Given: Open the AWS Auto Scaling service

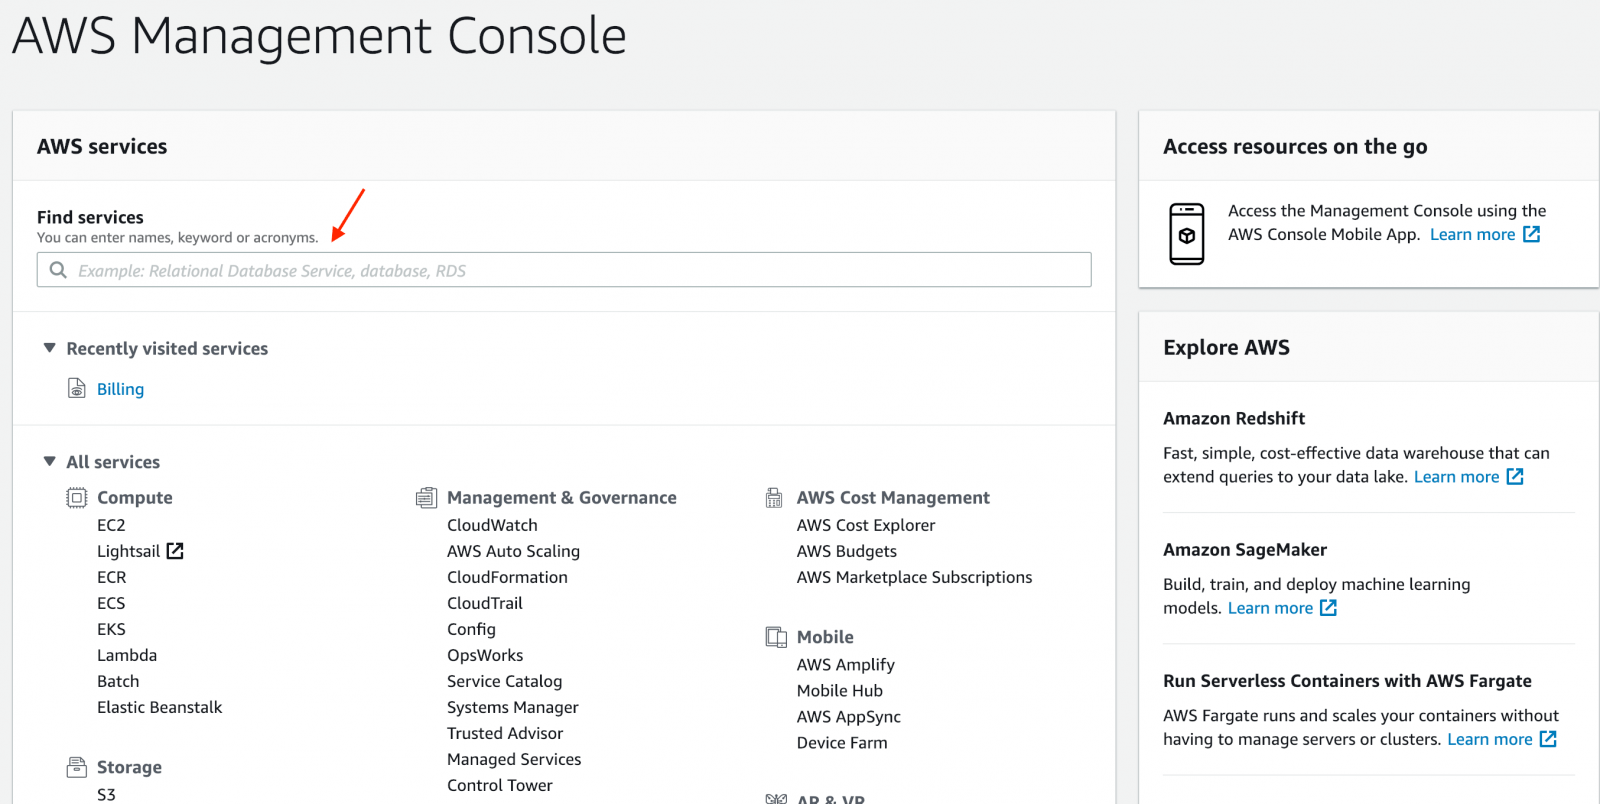Looking at the screenshot, I should pyautogui.click(x=513, y=551).
